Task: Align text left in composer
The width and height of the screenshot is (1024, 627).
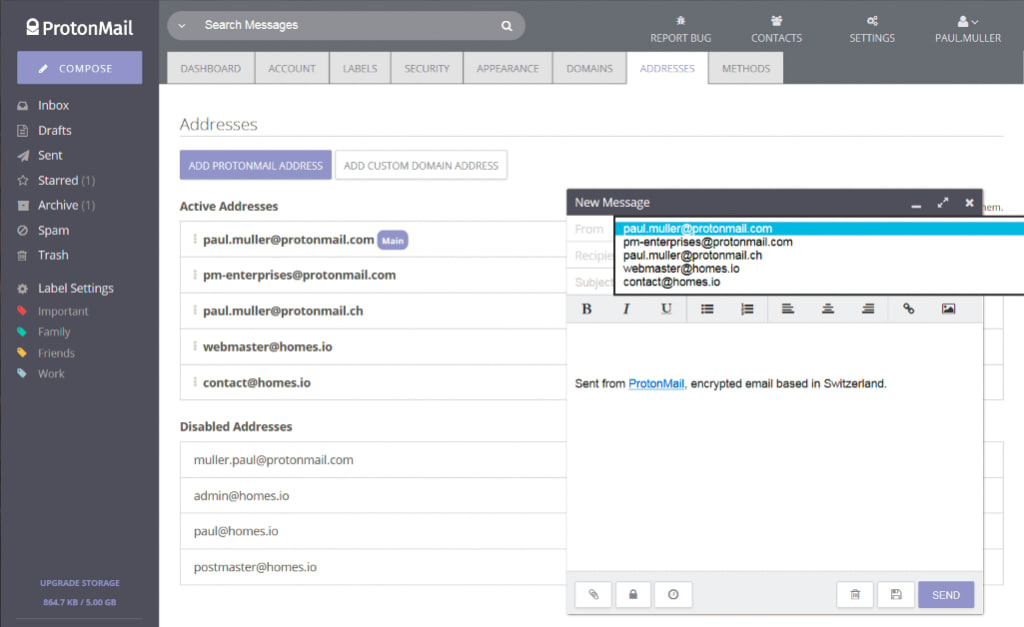Action: pos(788,309)
